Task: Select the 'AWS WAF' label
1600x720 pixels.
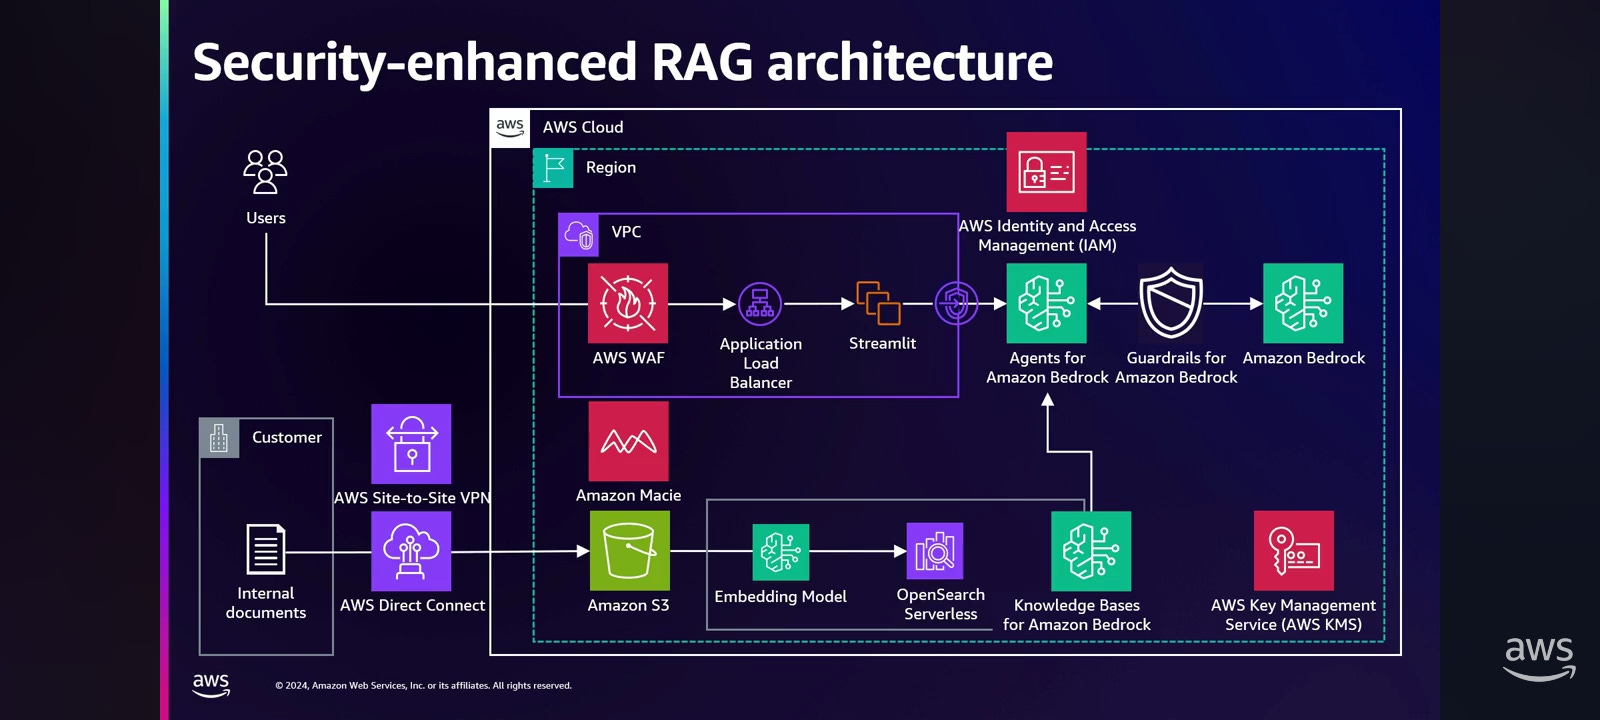Action: [x=628, y=358]
